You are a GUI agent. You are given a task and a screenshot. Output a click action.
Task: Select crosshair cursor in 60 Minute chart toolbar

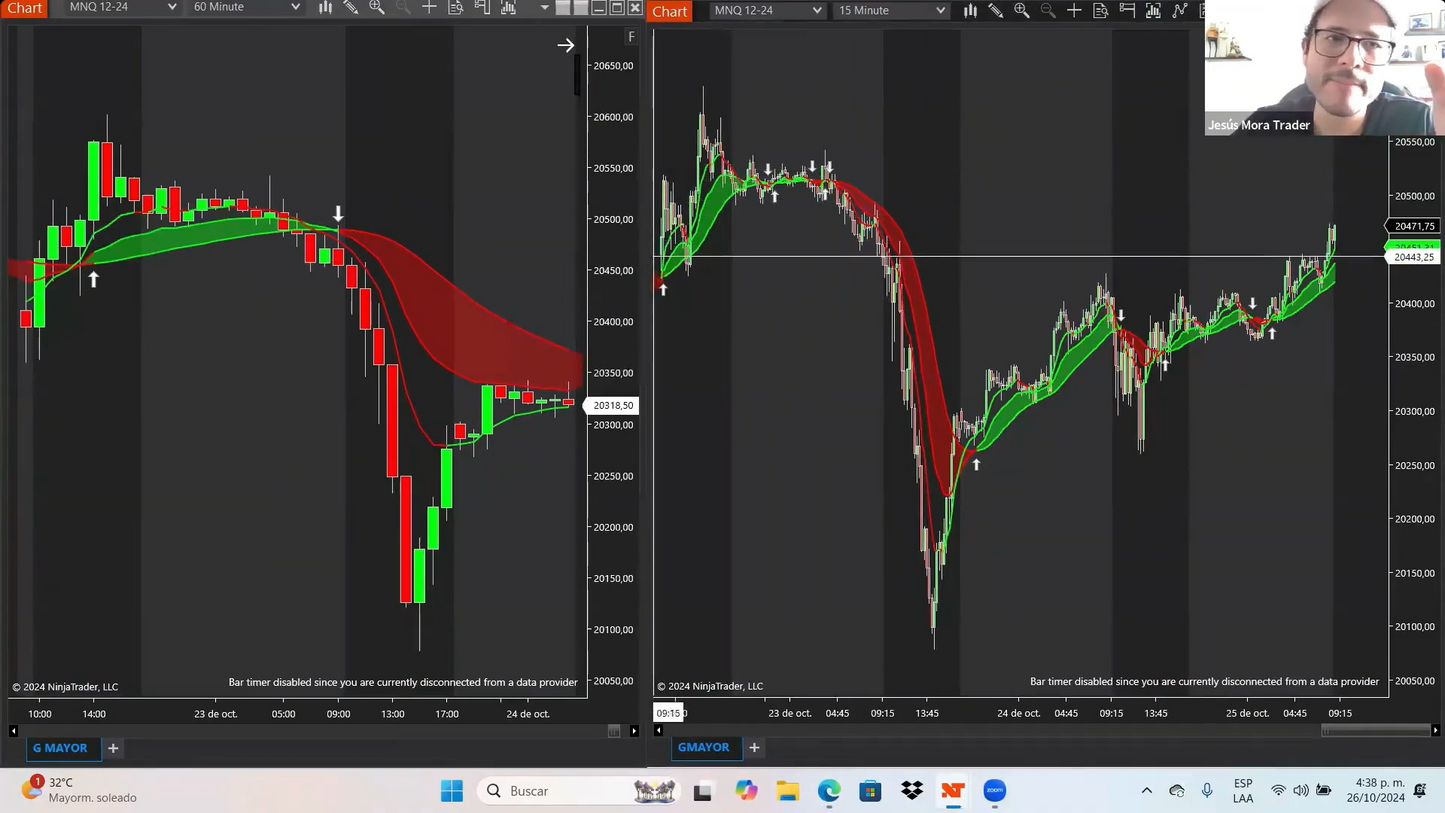(429, 7)
